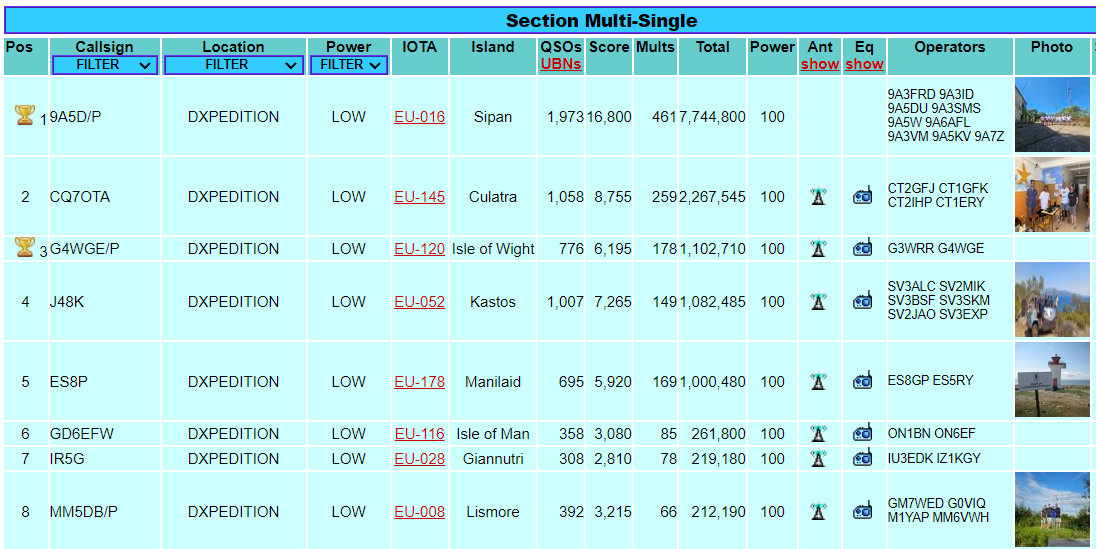Open IOTA link EU-145

[419, 197]
